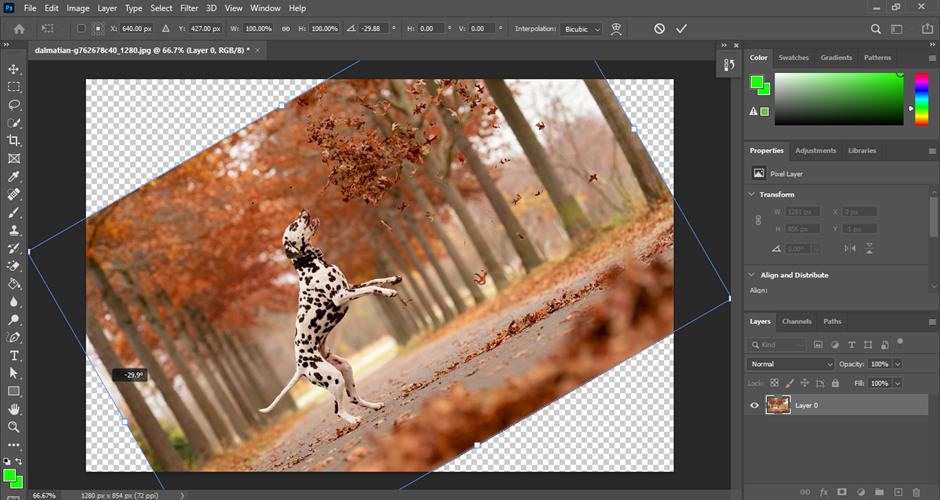Select the Frame tool

click(13, 158)
